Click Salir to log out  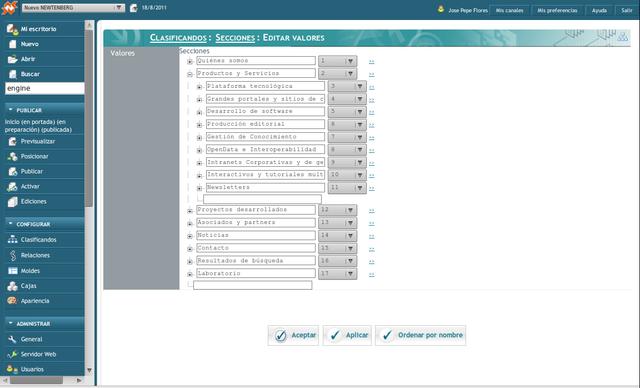[x=627, y=11]
